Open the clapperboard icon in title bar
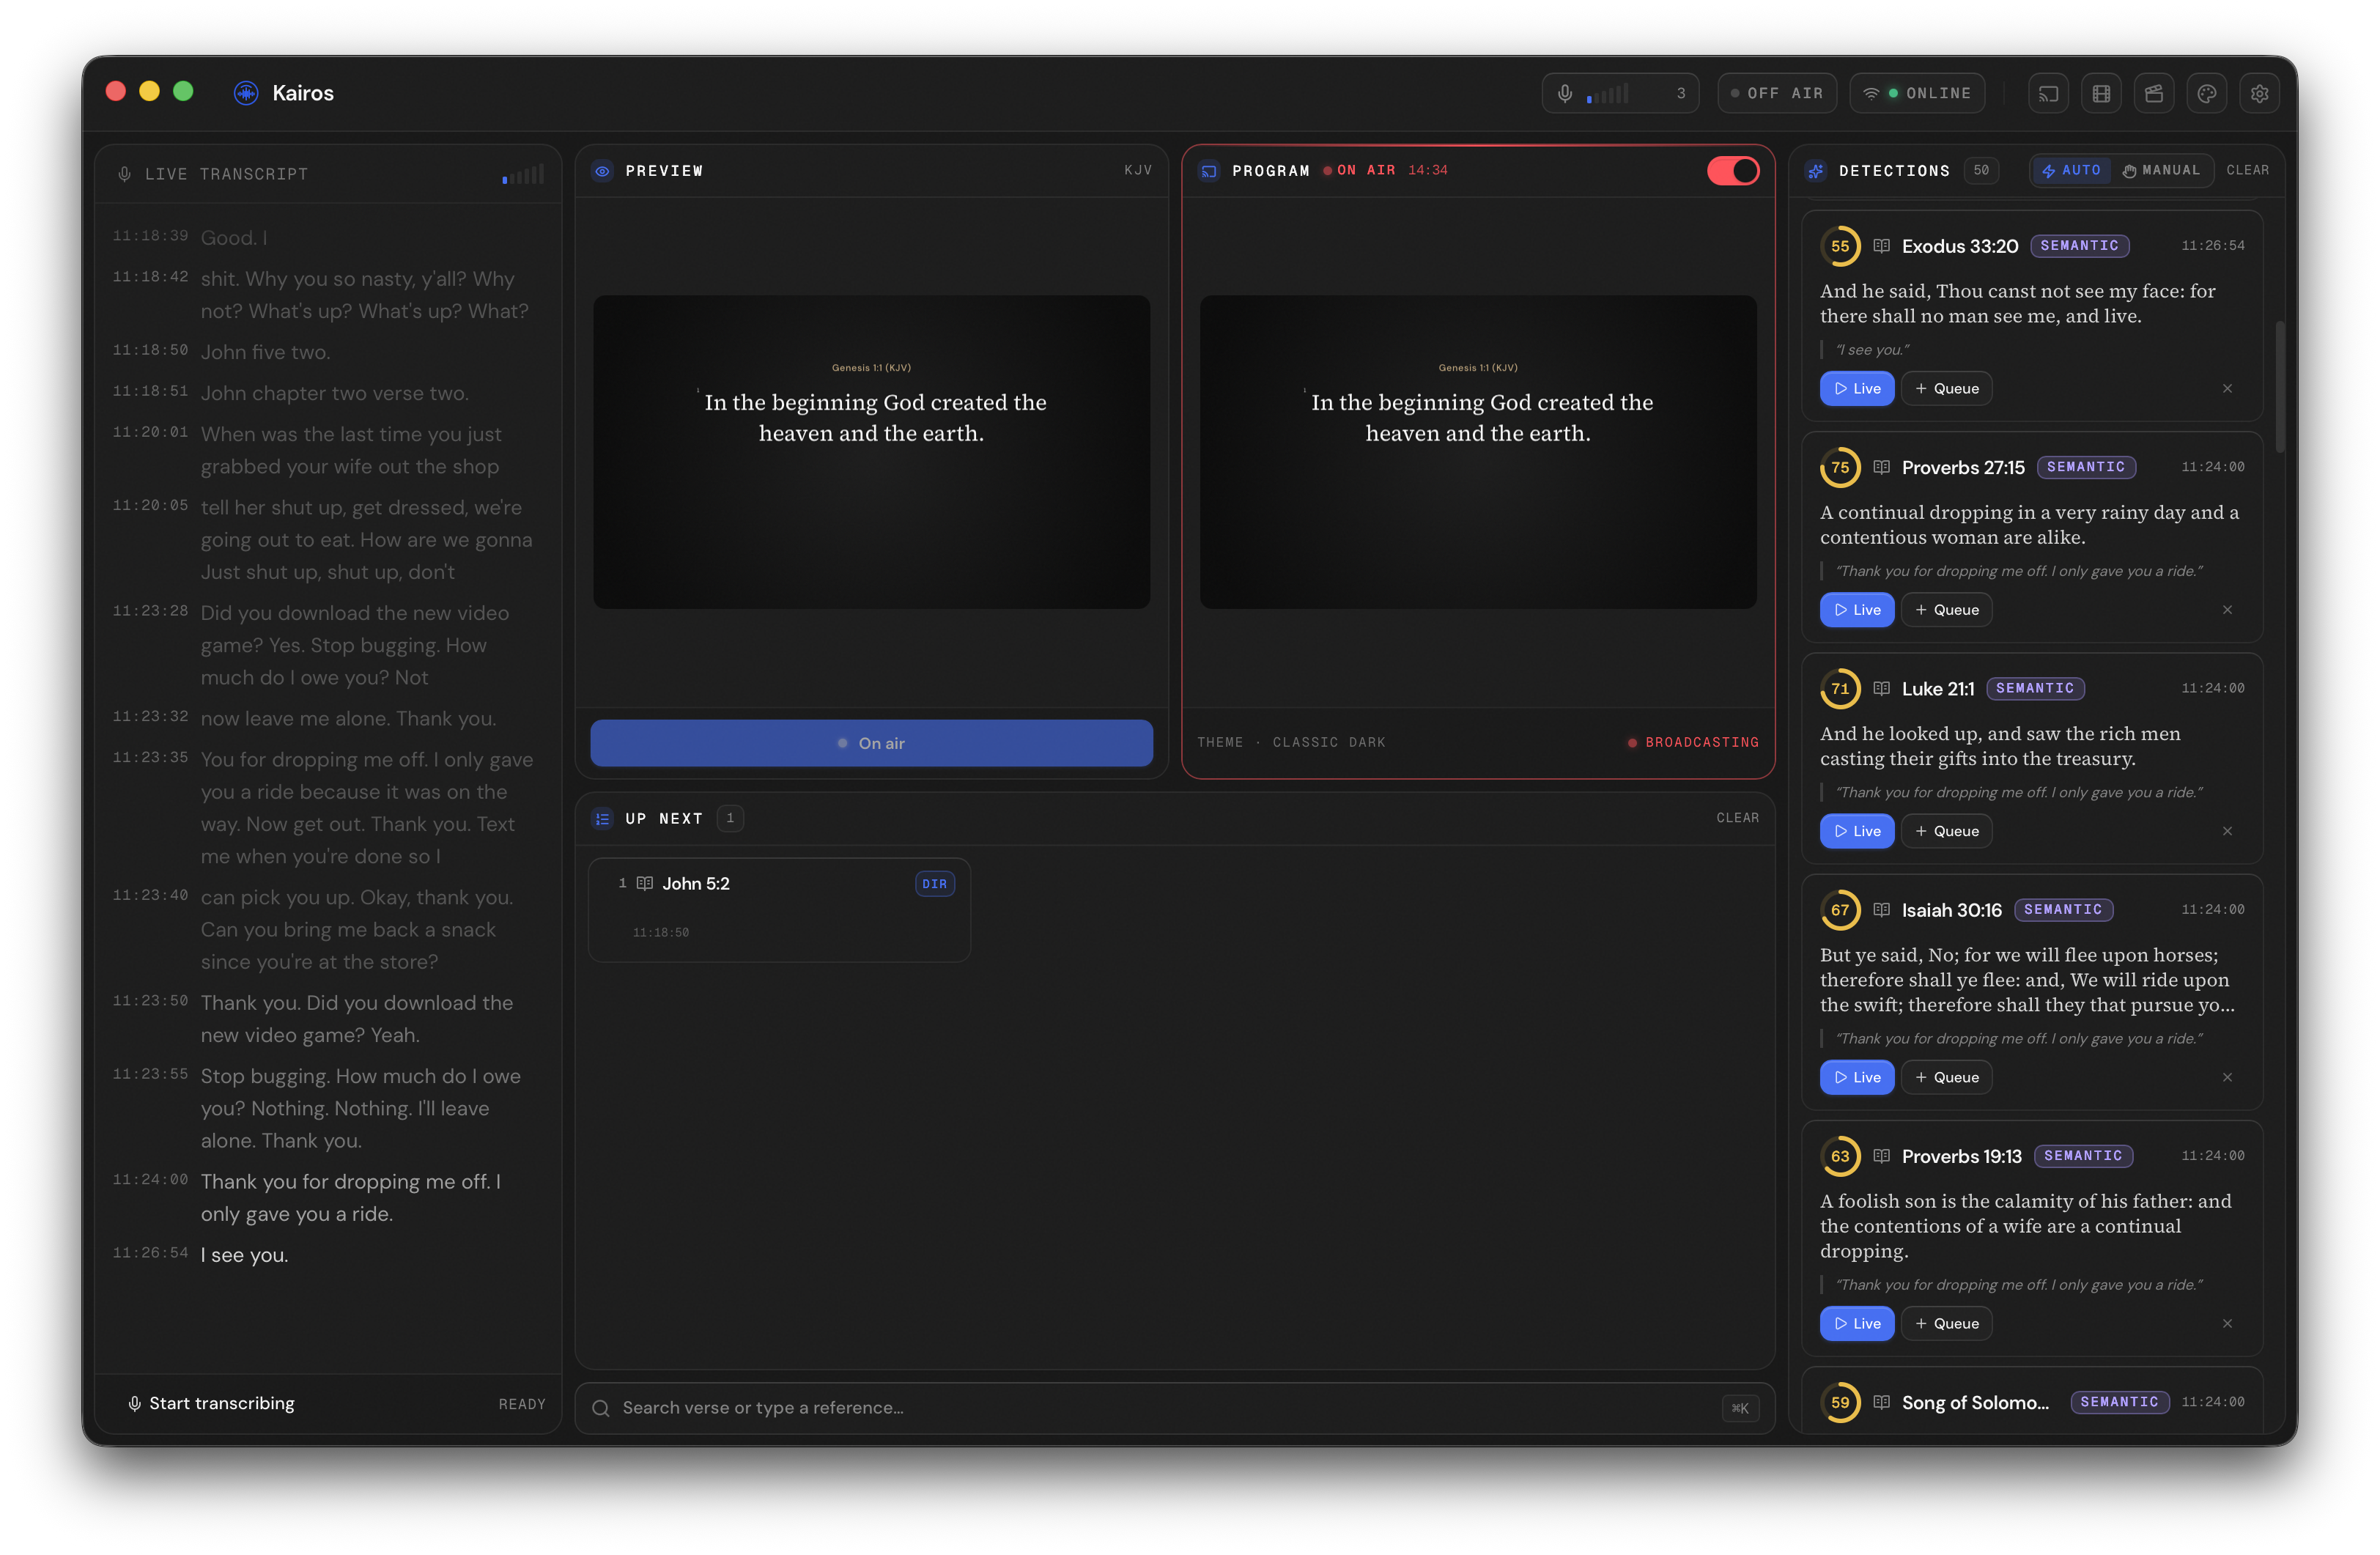Image resolution: width=2380 pixels, height=1555 pixels. tap(2154, 93)
